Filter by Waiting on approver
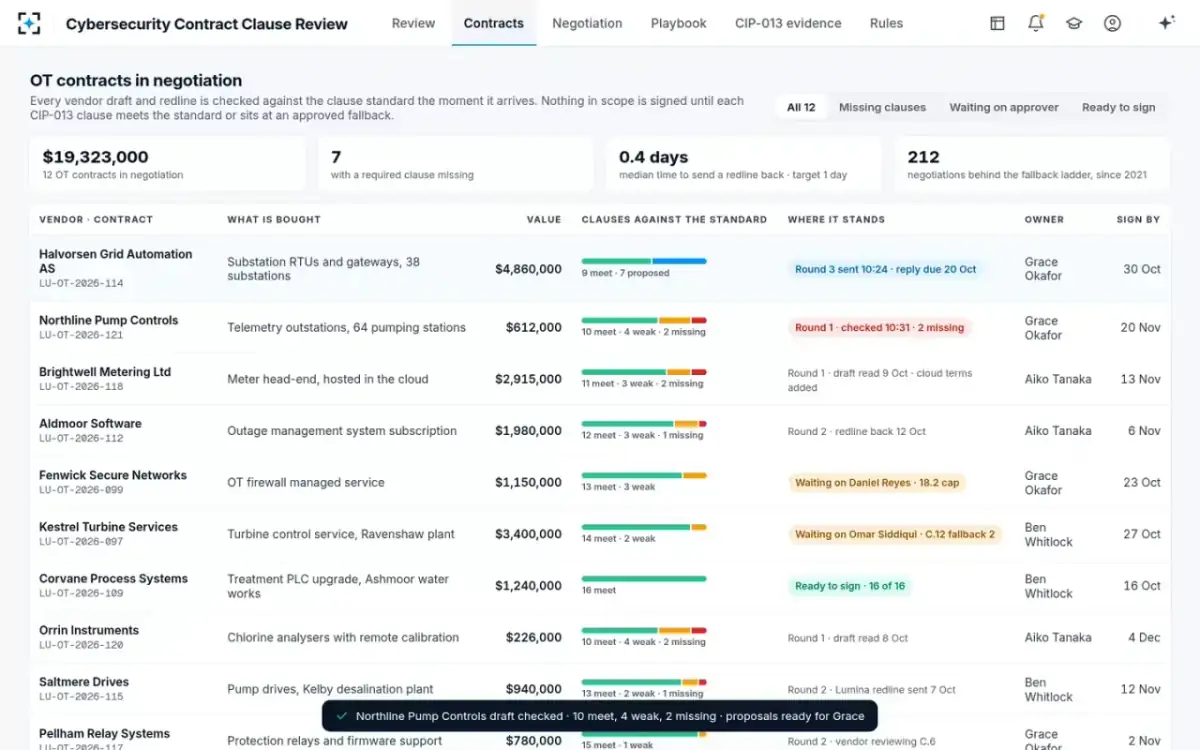 1003,107
